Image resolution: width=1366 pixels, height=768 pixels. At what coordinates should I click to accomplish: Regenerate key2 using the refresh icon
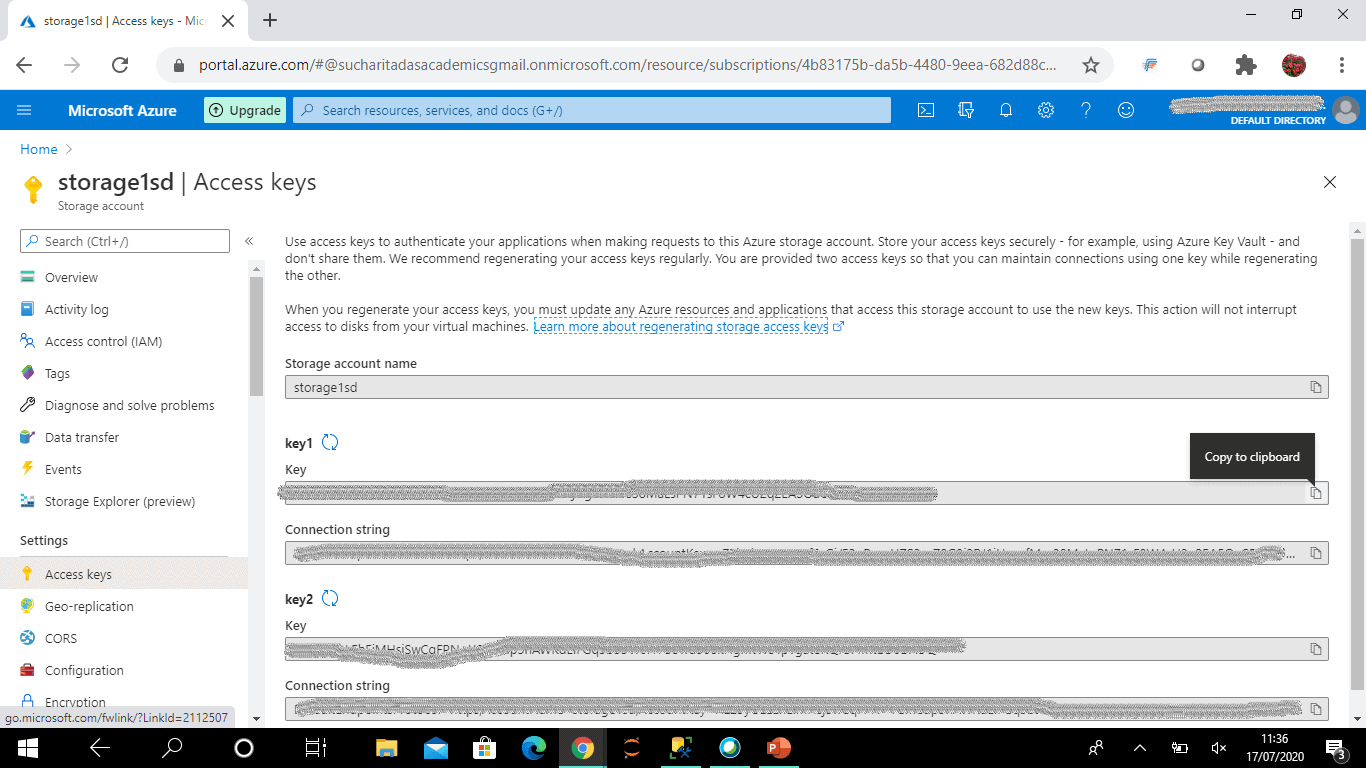coord(330,597)
